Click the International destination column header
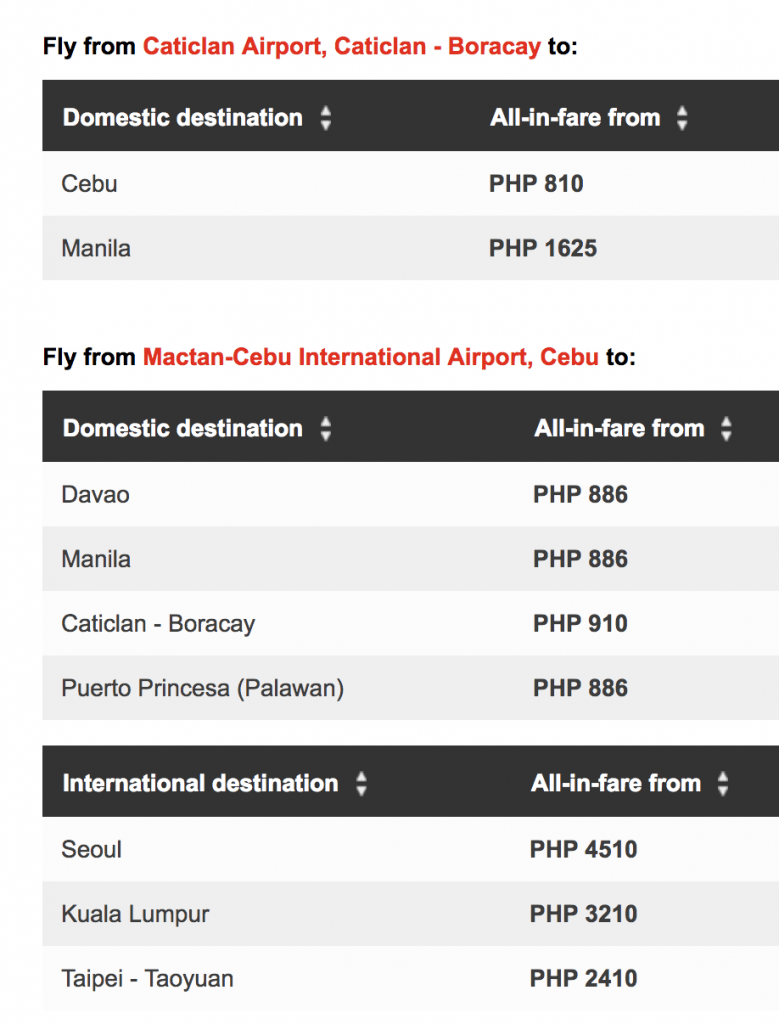The width and height of the screenshot is (779, 1024). pyautogui.click(x=200, y=783)
